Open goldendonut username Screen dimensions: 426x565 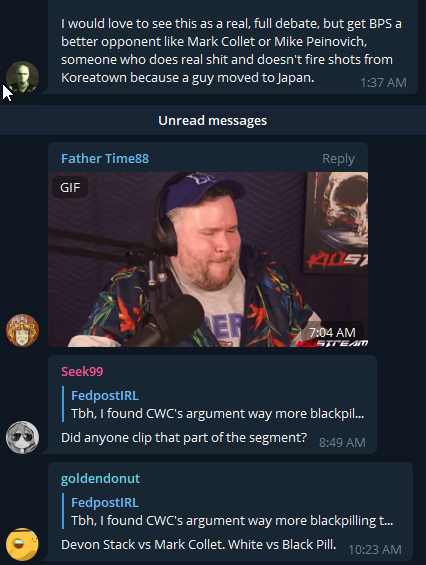point(101,479)
